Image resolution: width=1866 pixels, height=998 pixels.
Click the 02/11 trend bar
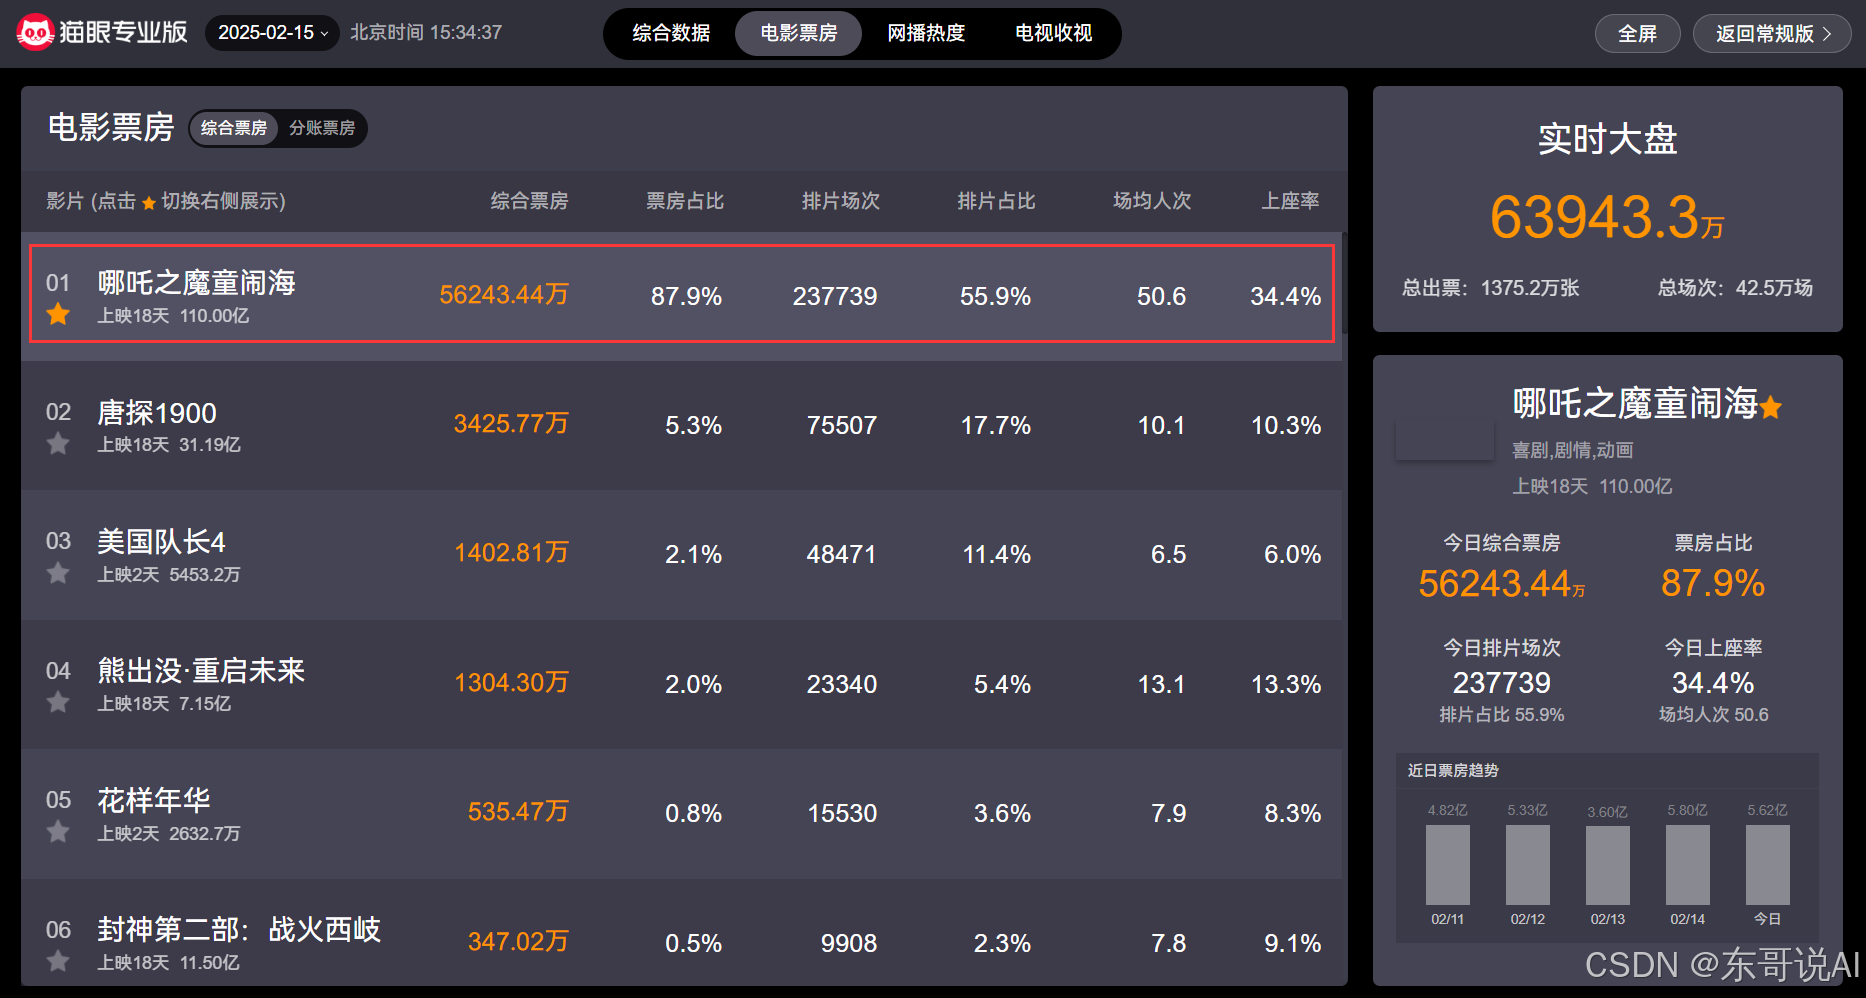pos(1447,865)
